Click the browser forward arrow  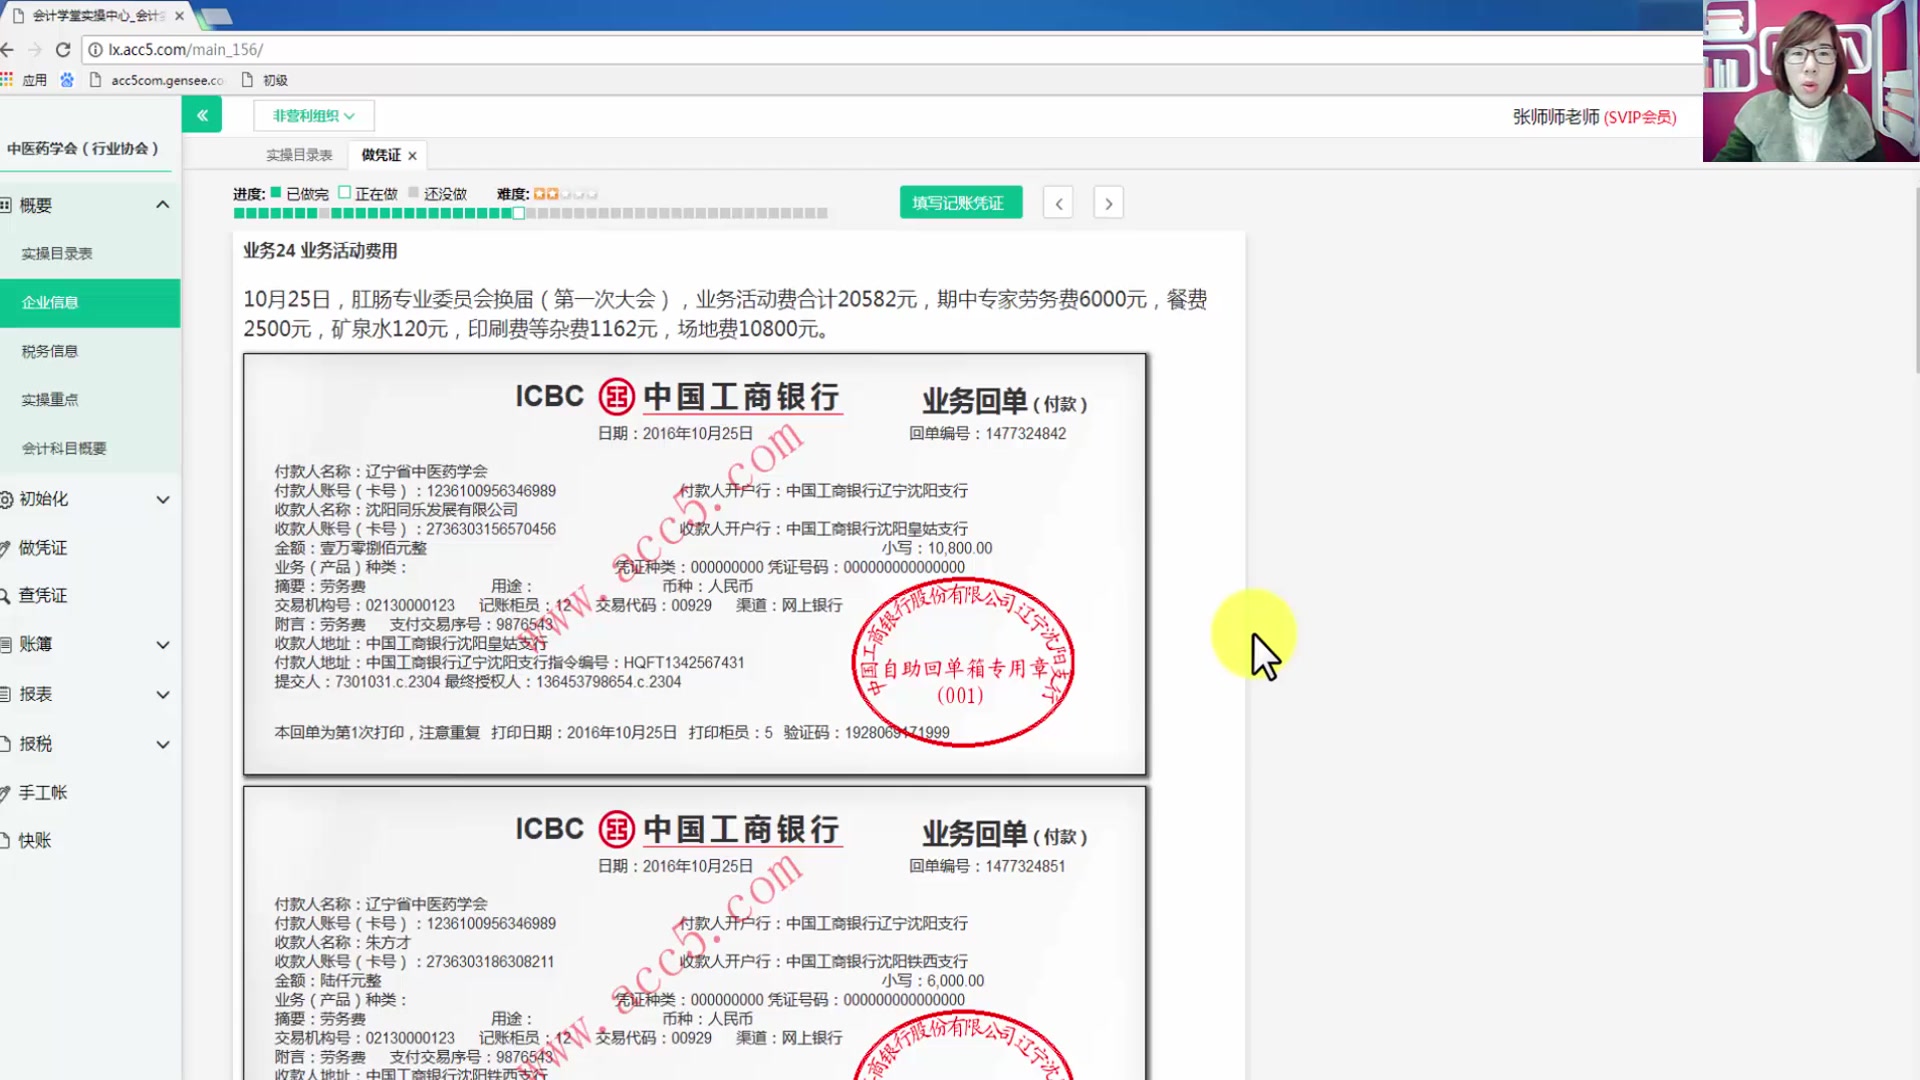pos(35,49)
